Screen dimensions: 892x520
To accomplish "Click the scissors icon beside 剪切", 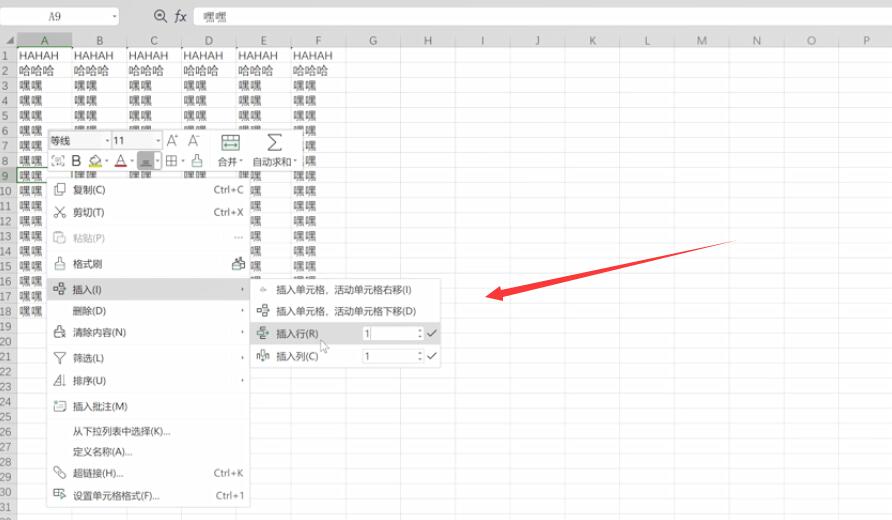I will pos(60,212).
